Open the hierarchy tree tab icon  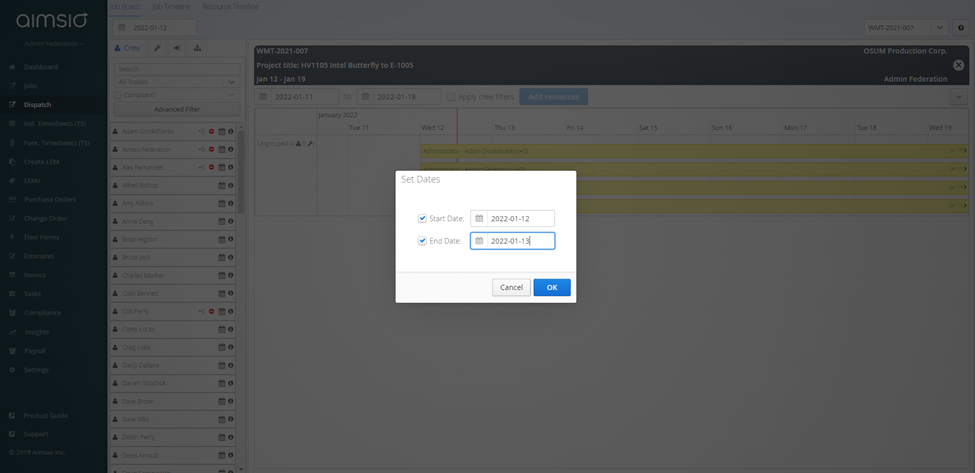coord(197,48)
